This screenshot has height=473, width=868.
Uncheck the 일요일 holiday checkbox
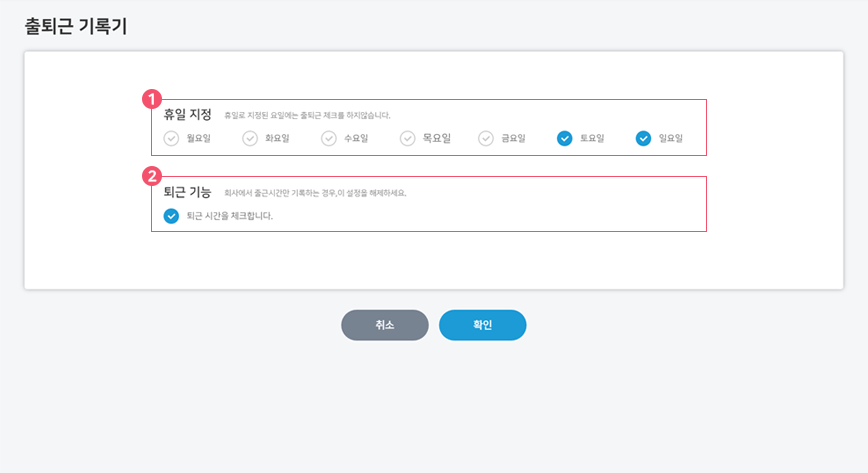(x=643, y=138)
